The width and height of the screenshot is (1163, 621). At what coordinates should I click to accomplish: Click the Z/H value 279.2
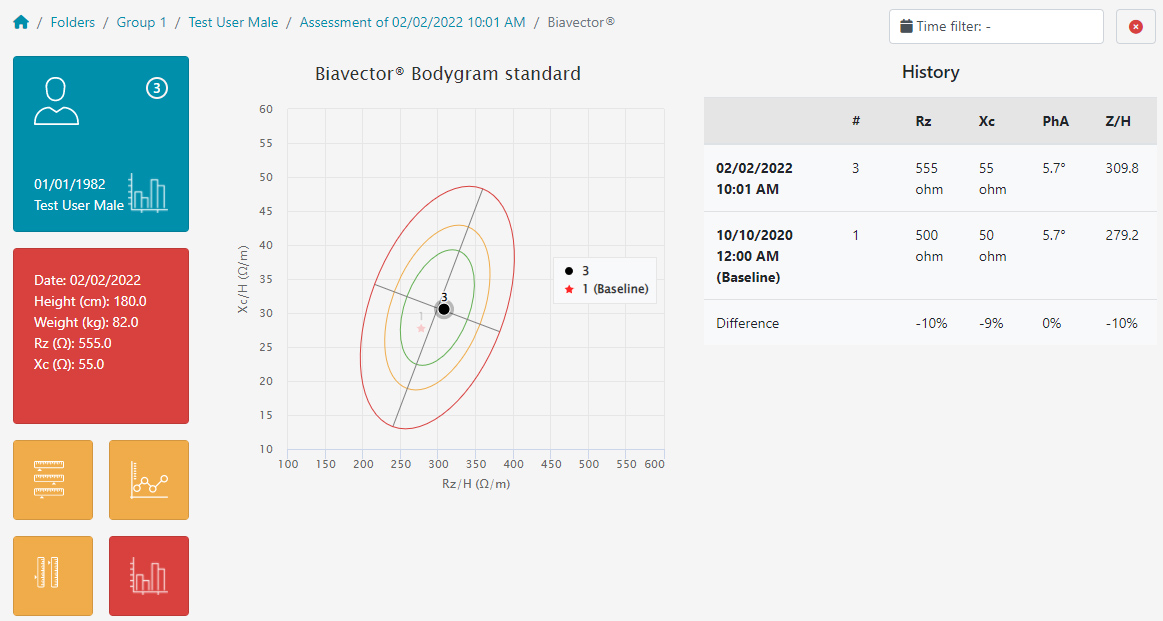click(x=1121, y=235)
